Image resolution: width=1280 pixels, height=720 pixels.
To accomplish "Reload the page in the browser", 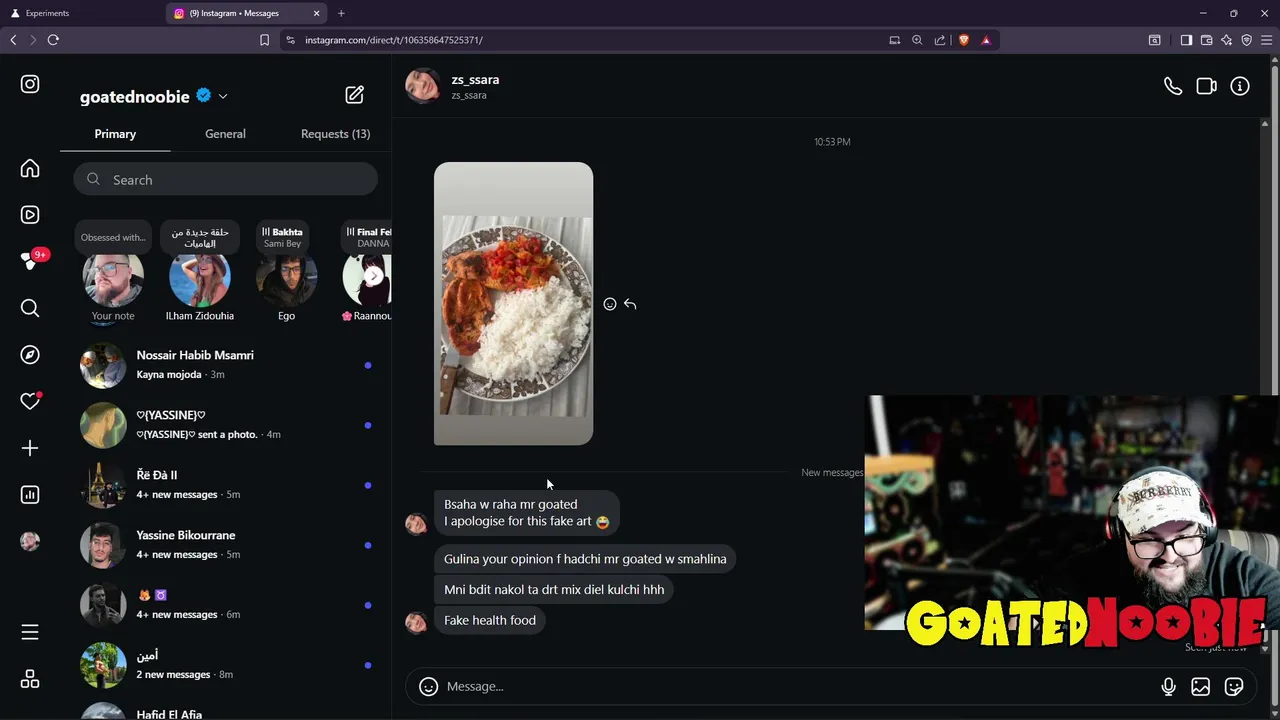I will (53, 40).
